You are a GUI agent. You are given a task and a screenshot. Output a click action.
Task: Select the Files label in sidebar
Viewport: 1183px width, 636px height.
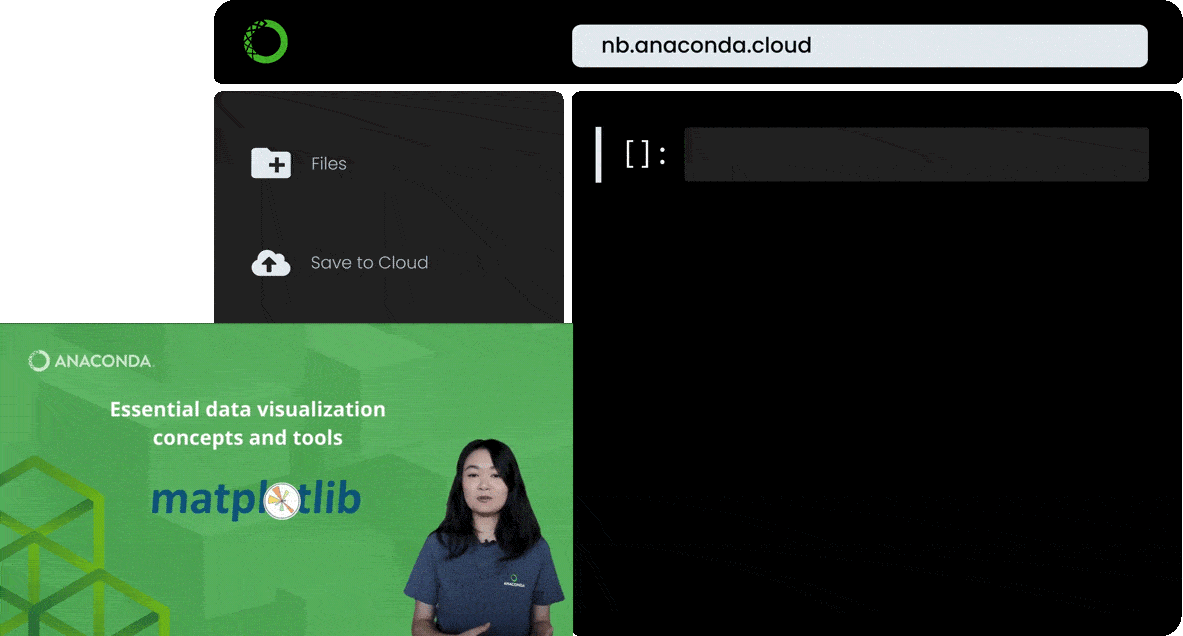pos(329,164)
